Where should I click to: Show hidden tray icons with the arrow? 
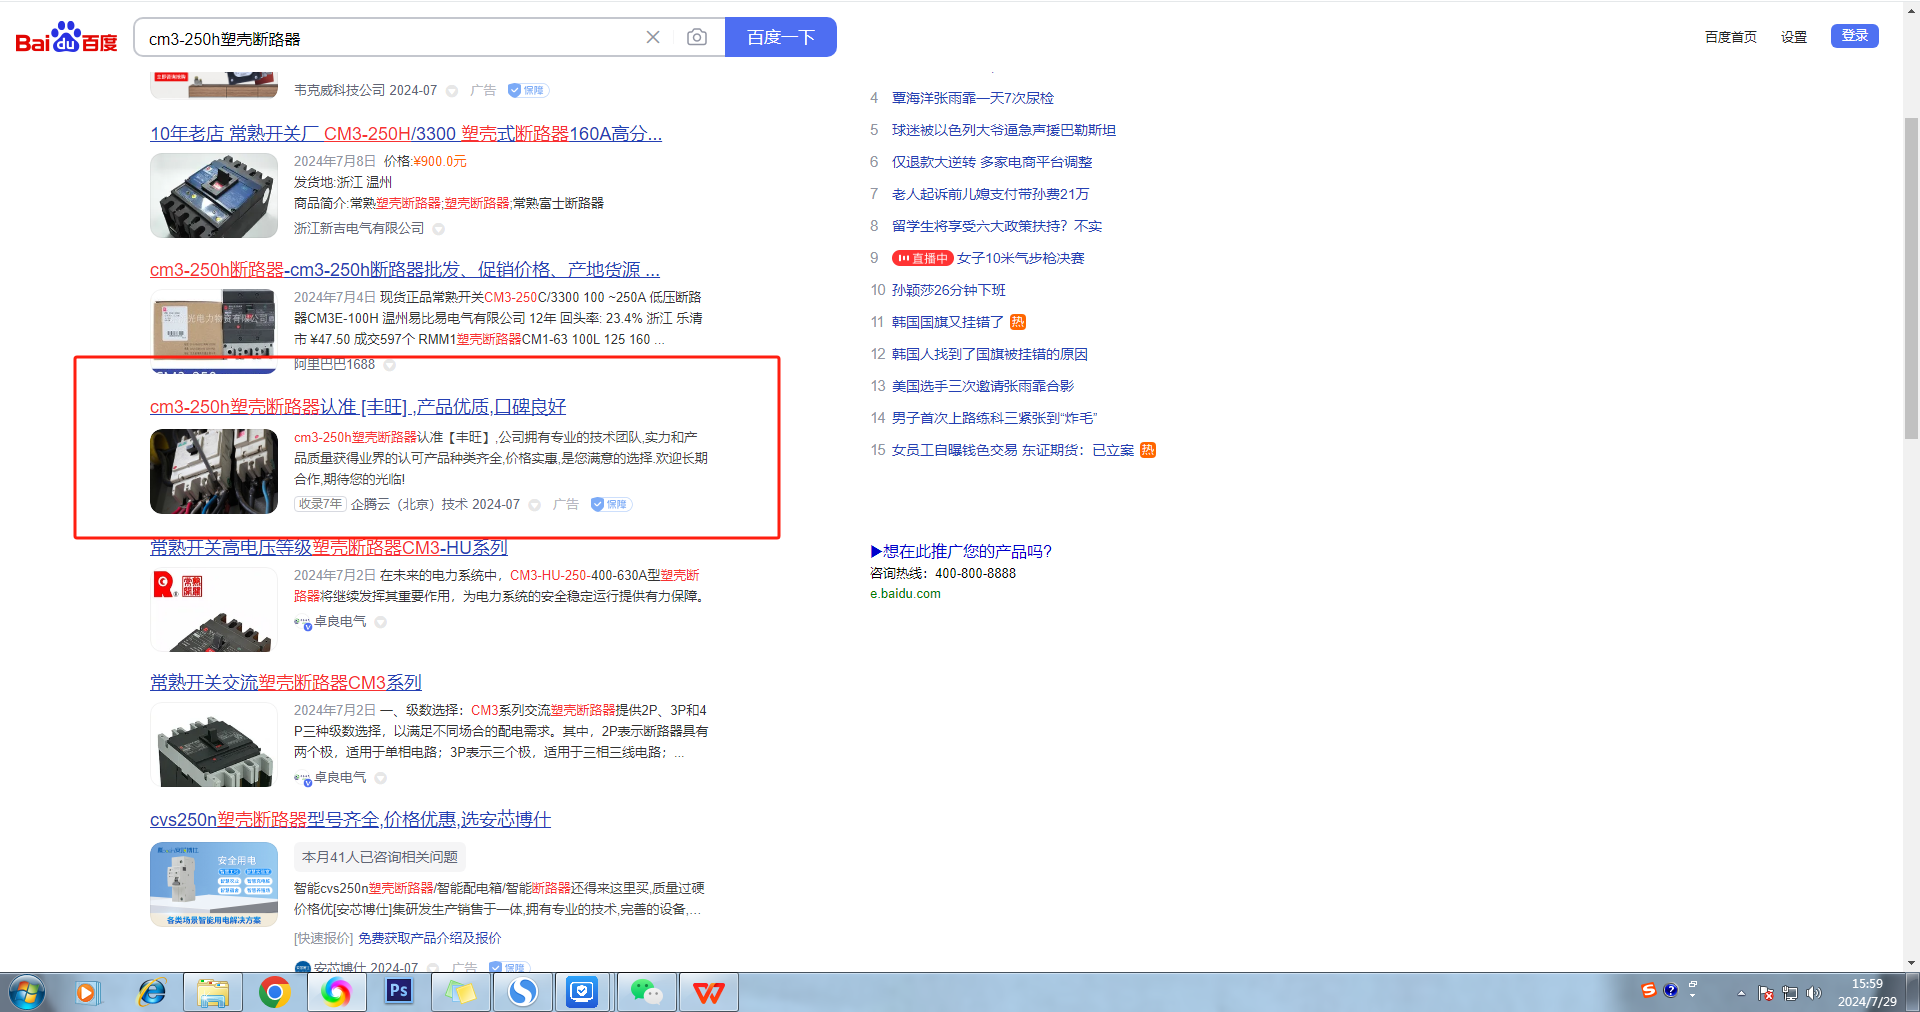click(x=1741, y=993)
